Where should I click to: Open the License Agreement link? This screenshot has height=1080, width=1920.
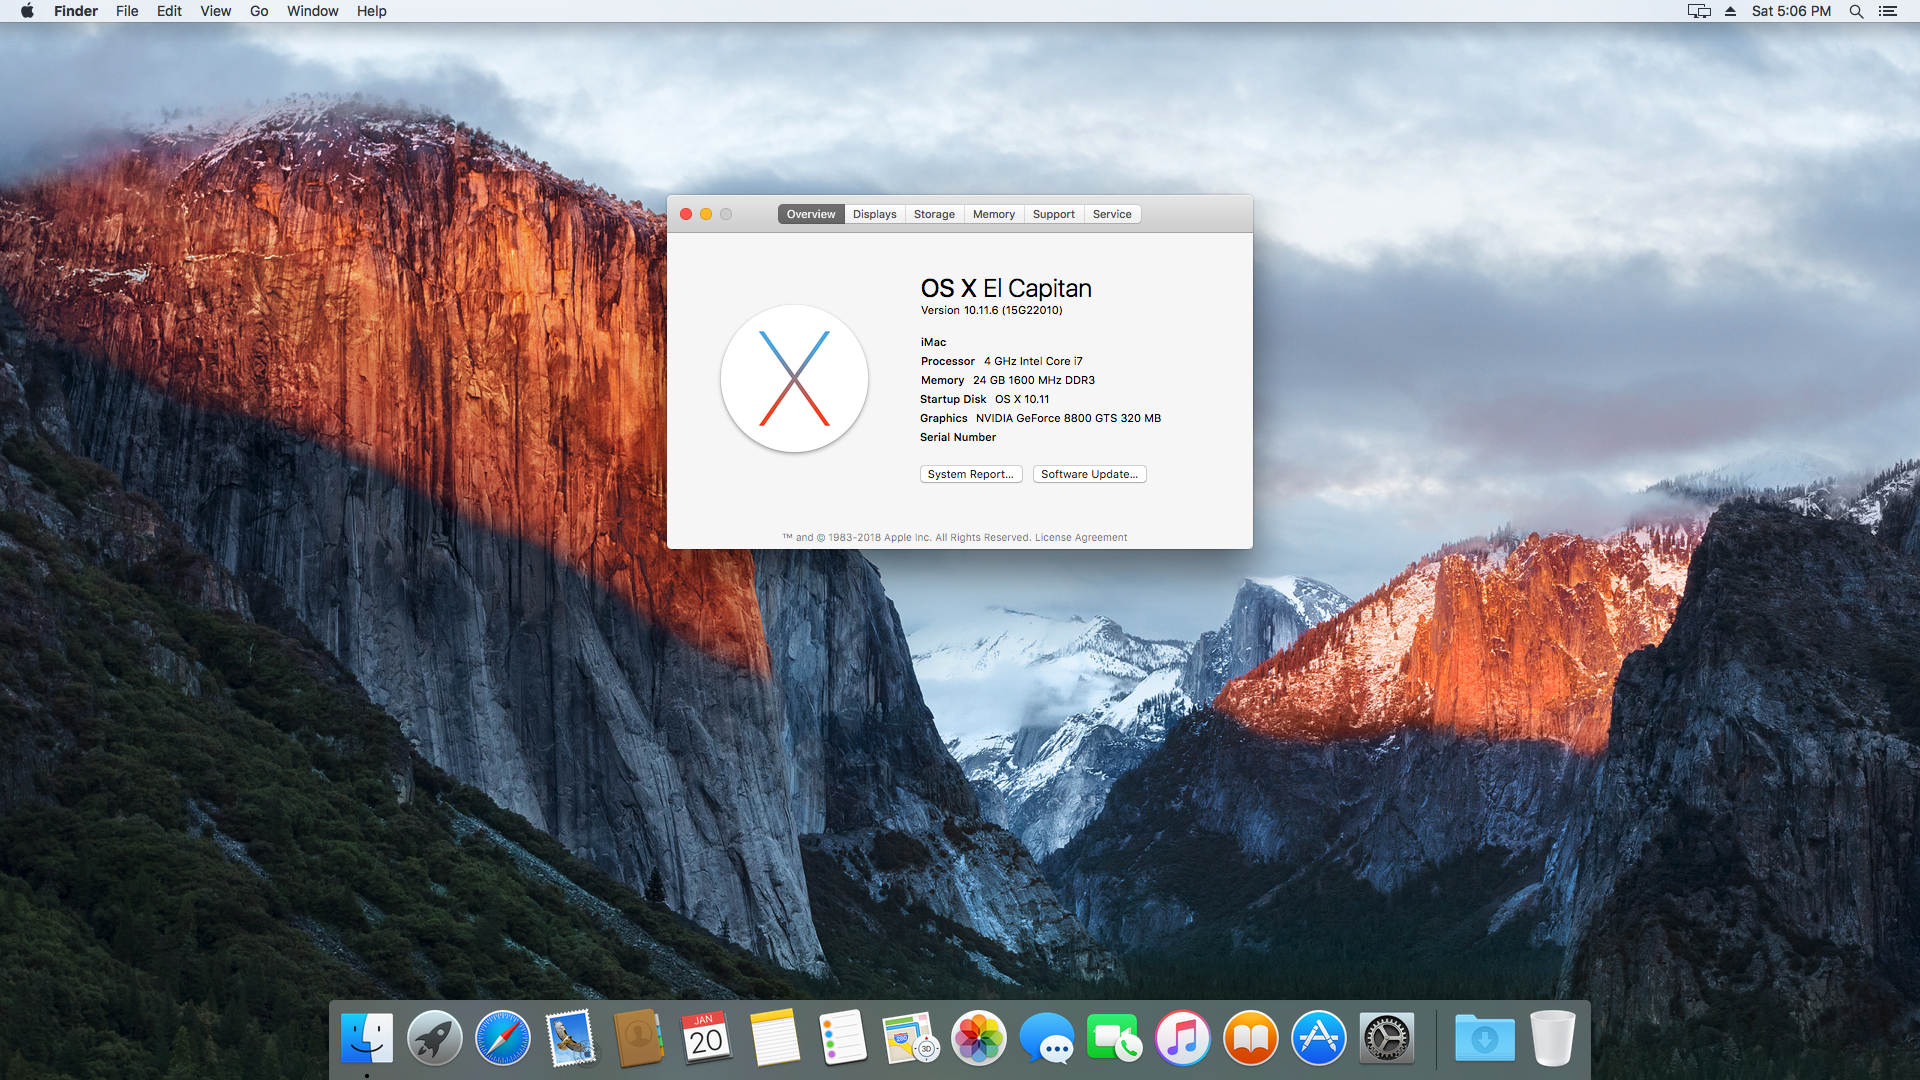coord(1080,538)
